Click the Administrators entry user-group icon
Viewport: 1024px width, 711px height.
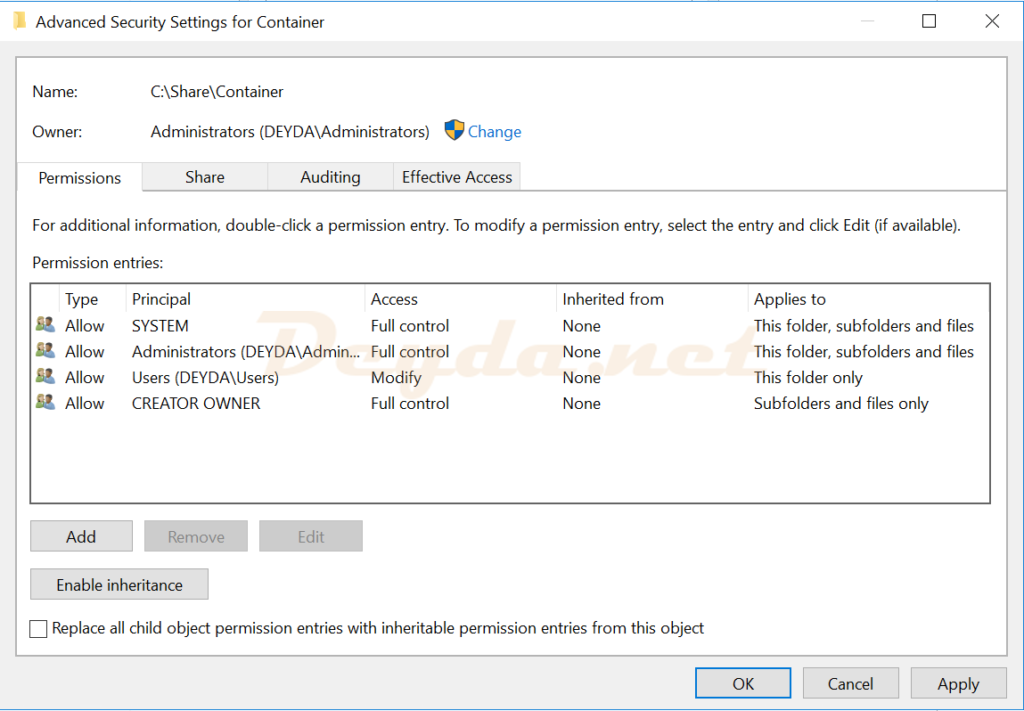(x=45, y=351)
